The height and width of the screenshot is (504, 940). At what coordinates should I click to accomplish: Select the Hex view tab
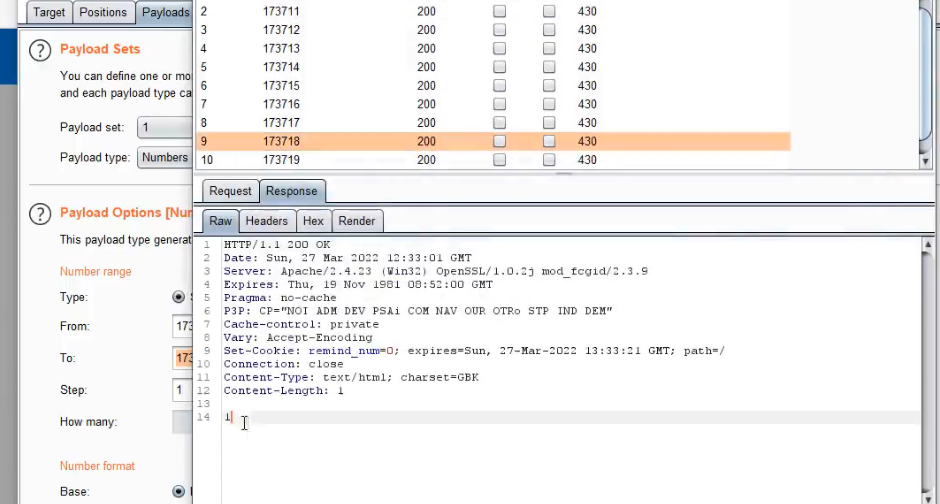[313, 221]
